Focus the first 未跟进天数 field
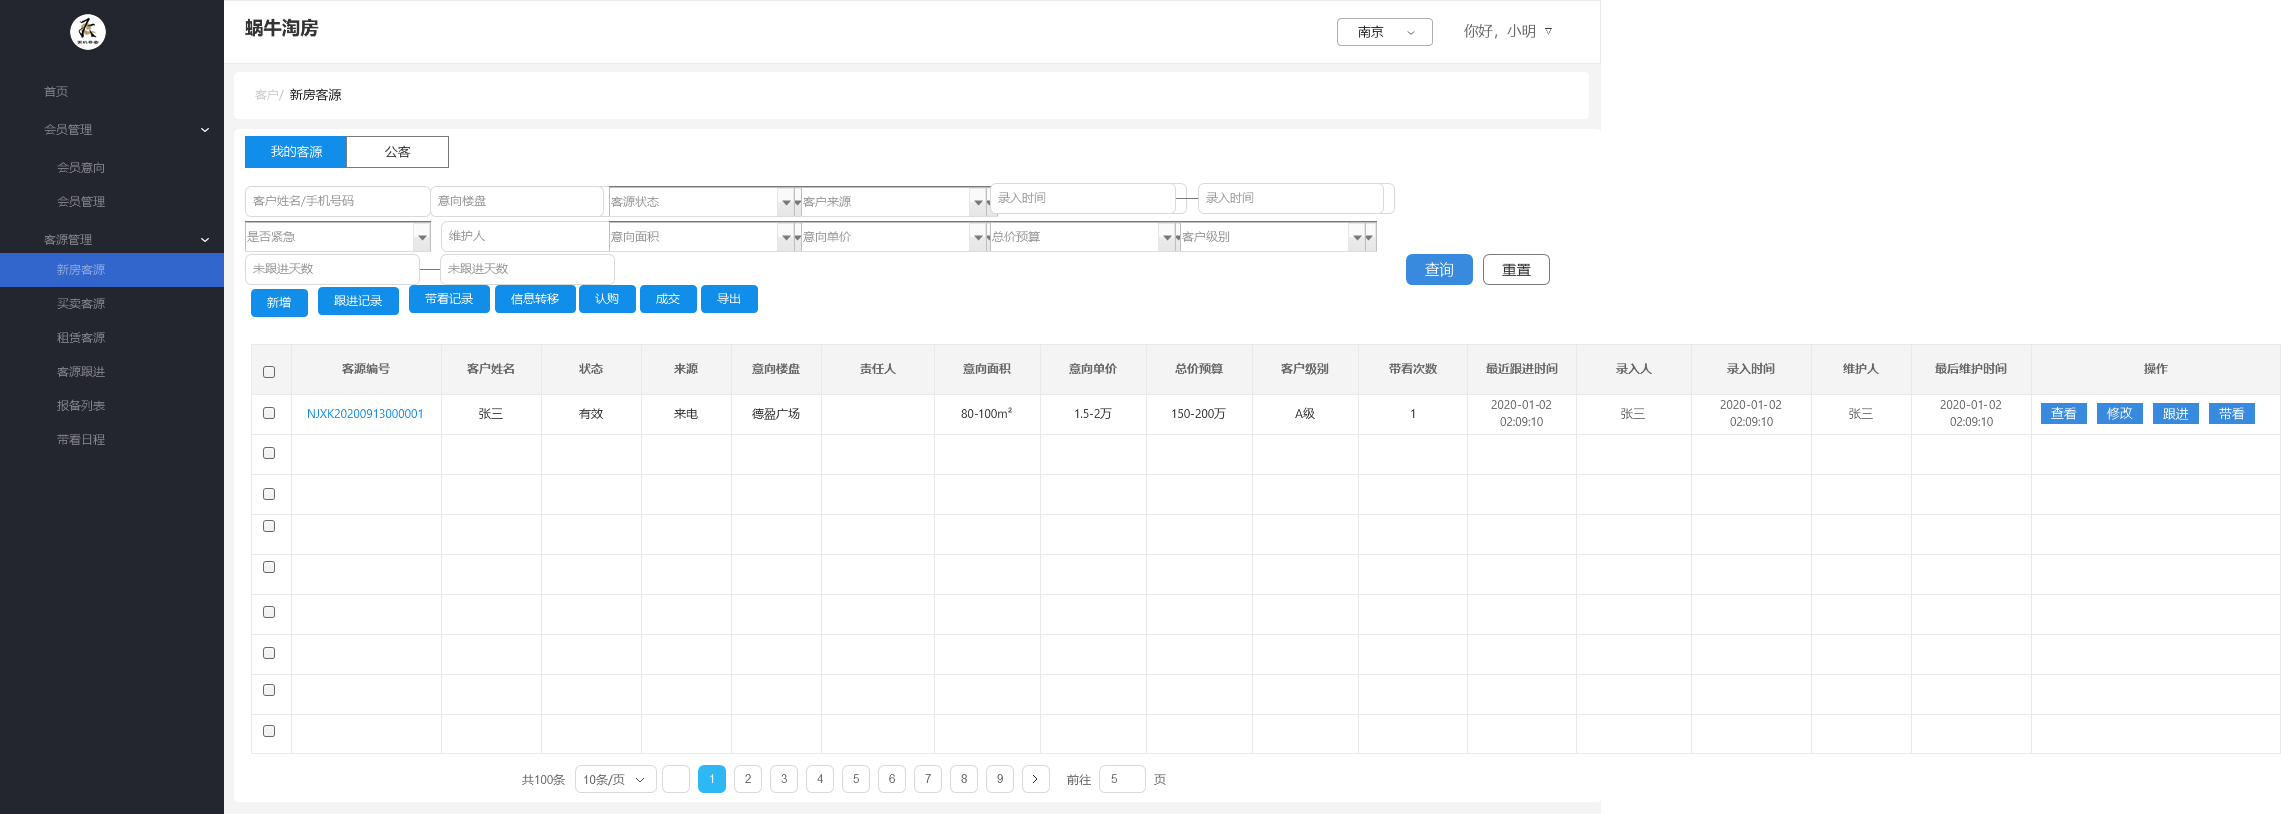 tap(332, 269)
